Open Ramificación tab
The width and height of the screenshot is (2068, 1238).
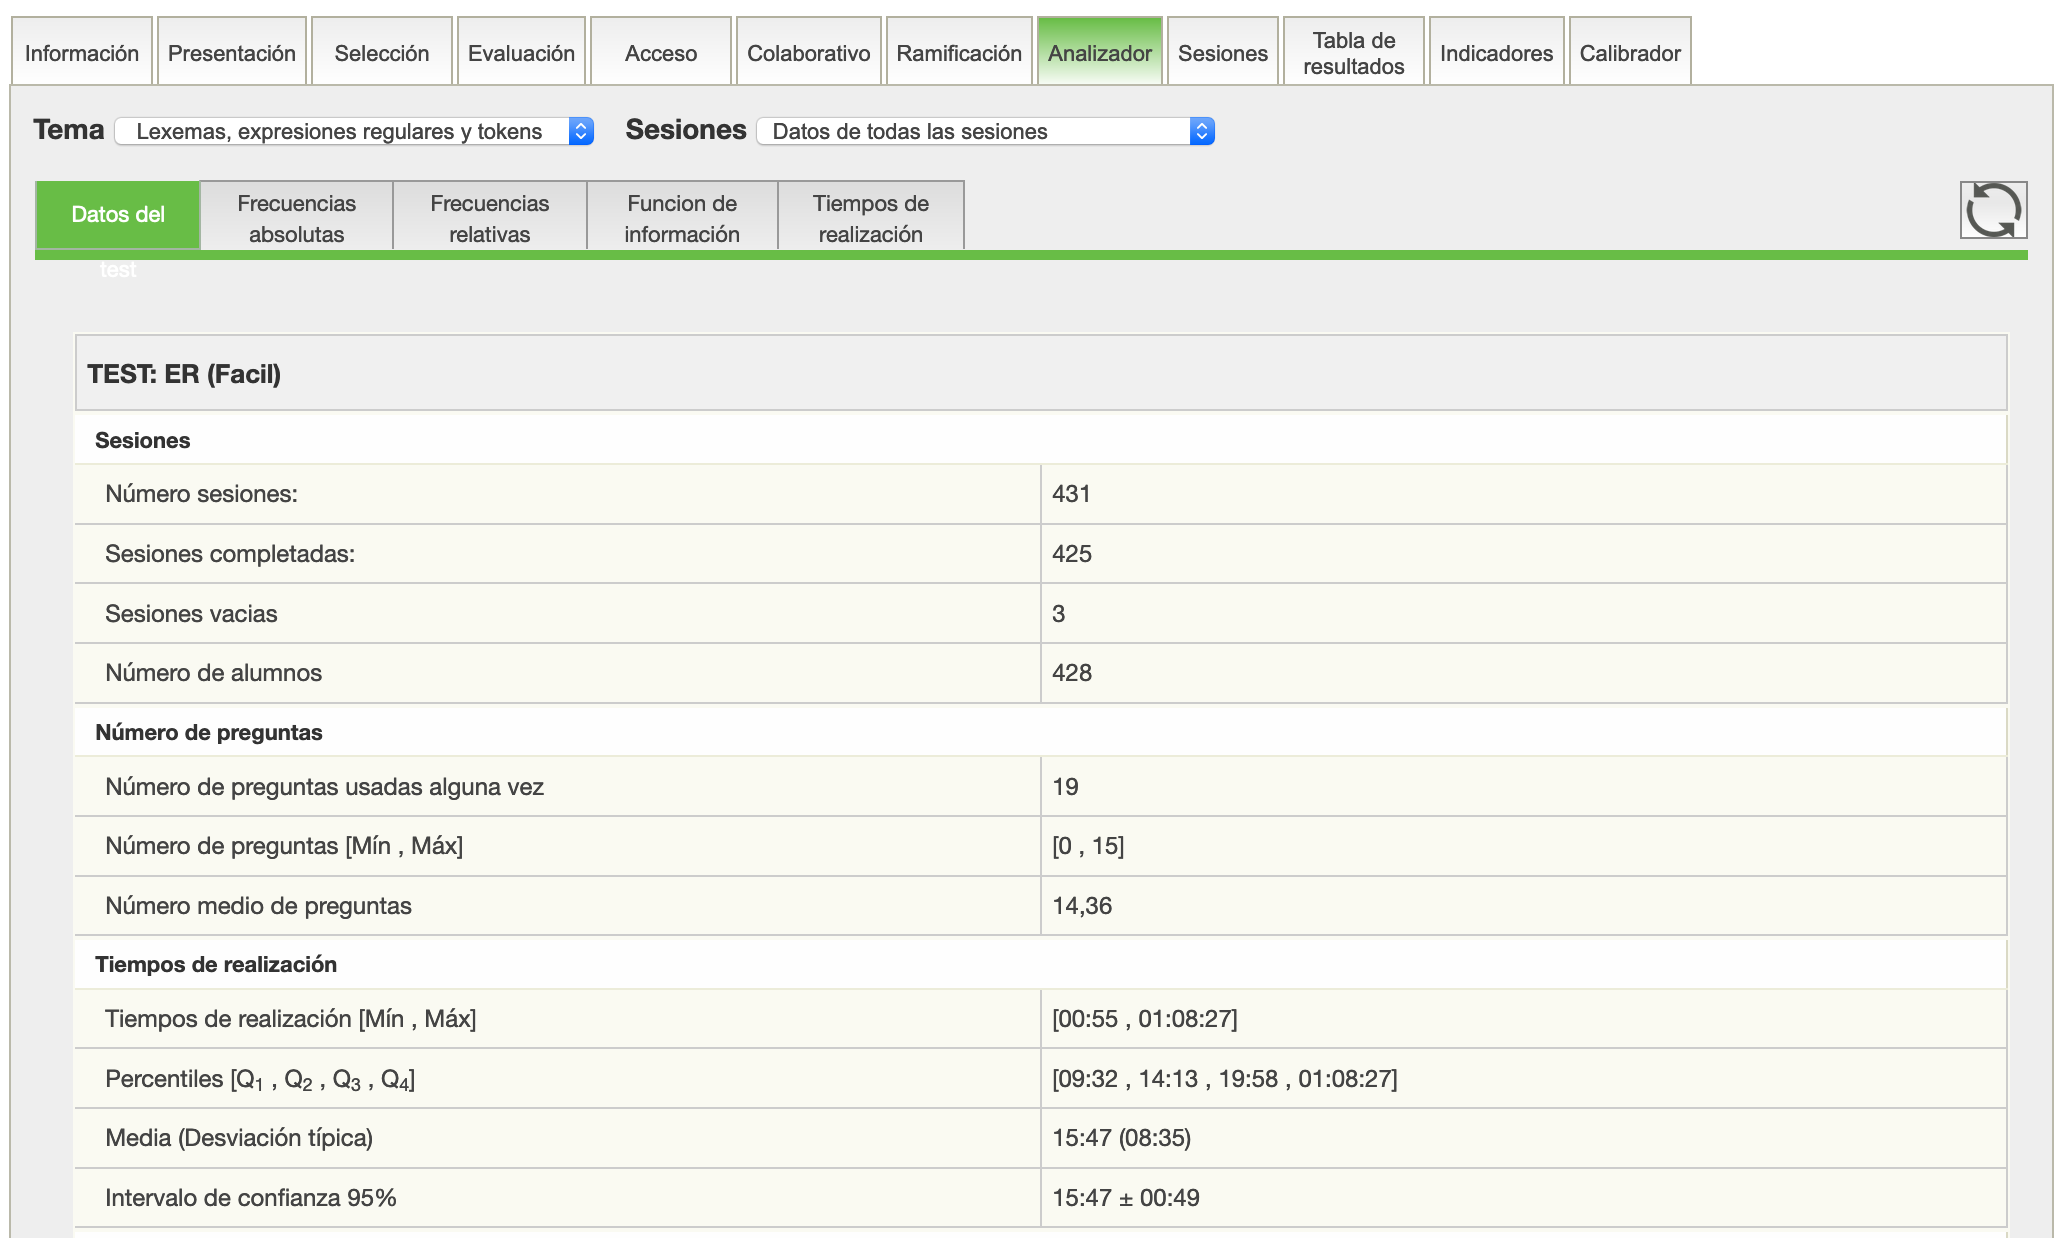[959, 53]
